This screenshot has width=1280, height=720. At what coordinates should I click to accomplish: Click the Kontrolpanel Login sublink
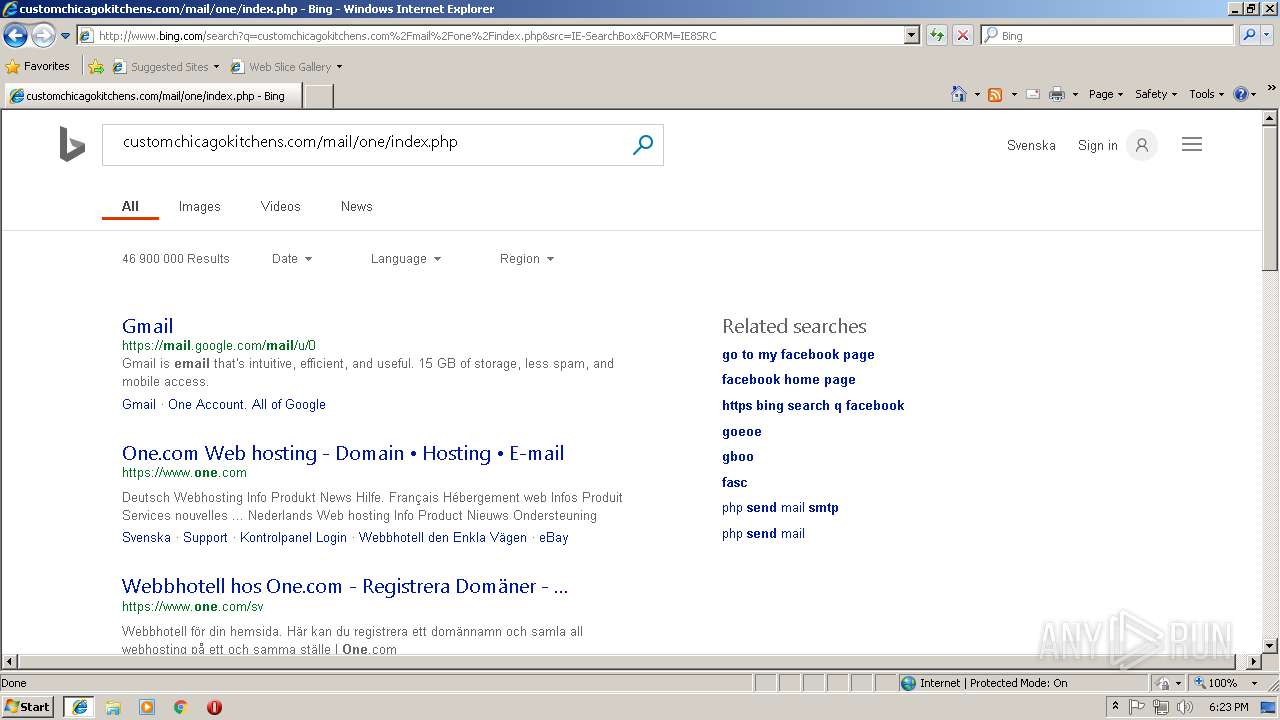pyautogui.click(x=293, y=537)
